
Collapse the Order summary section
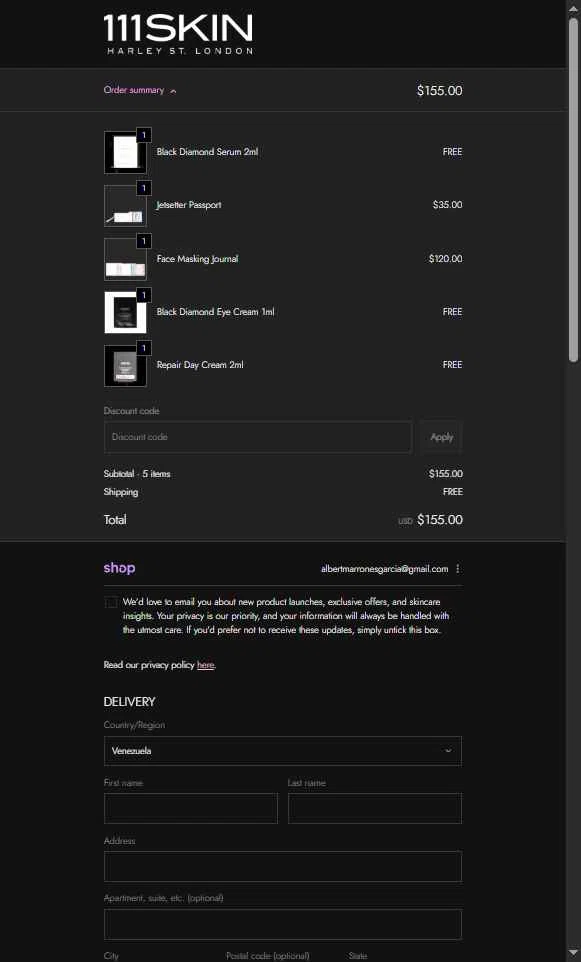tap(140, 90)
